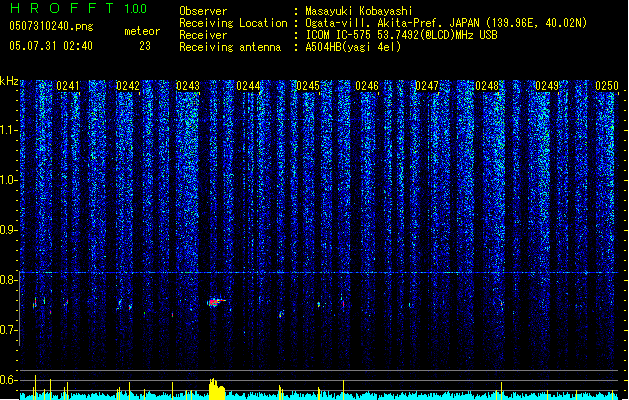Select the filename 0507310240.png
Image resolution: width=629 pixels, height=400 pixels.
(x=51, y=27)
